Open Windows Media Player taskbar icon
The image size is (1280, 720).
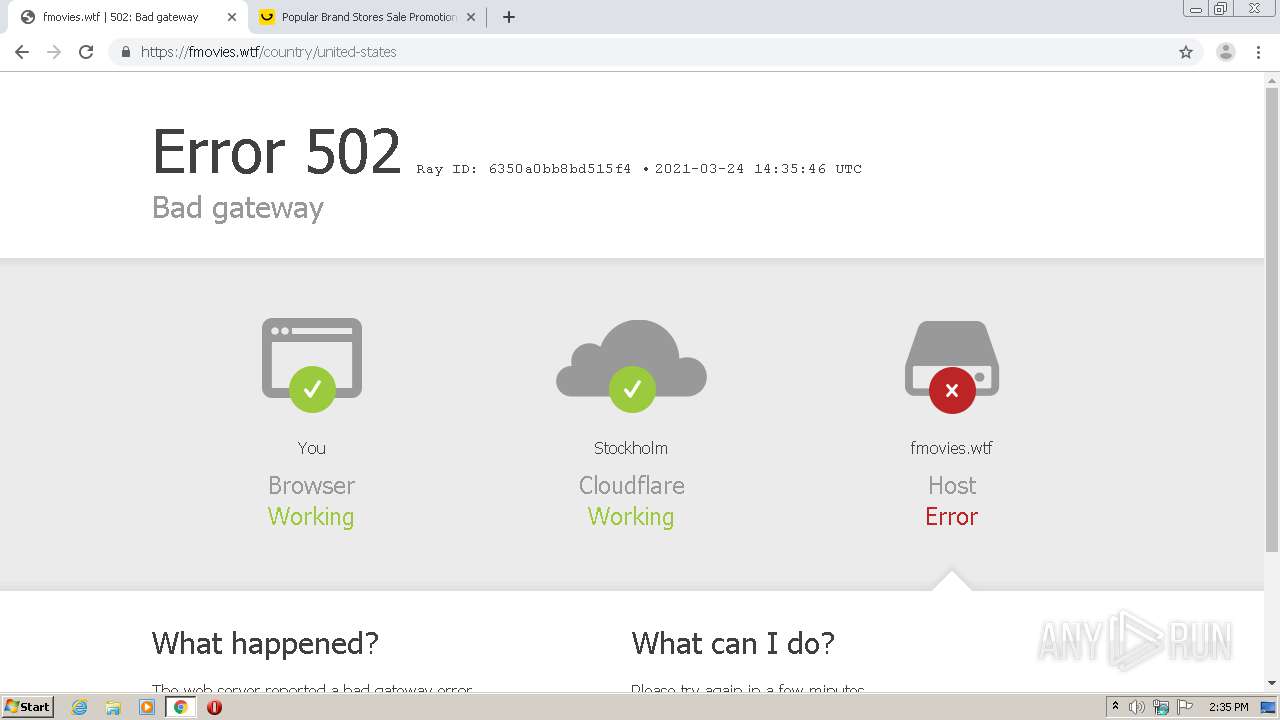[147, 707]
